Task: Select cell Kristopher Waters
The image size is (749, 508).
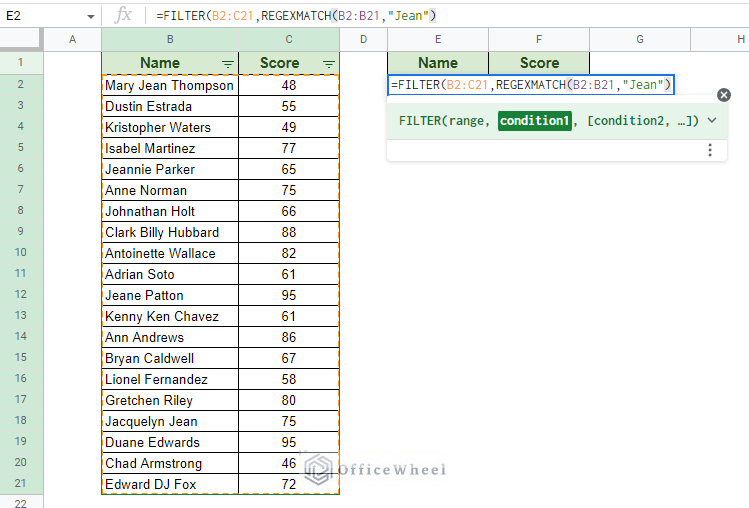Action: tap(170, 127)
